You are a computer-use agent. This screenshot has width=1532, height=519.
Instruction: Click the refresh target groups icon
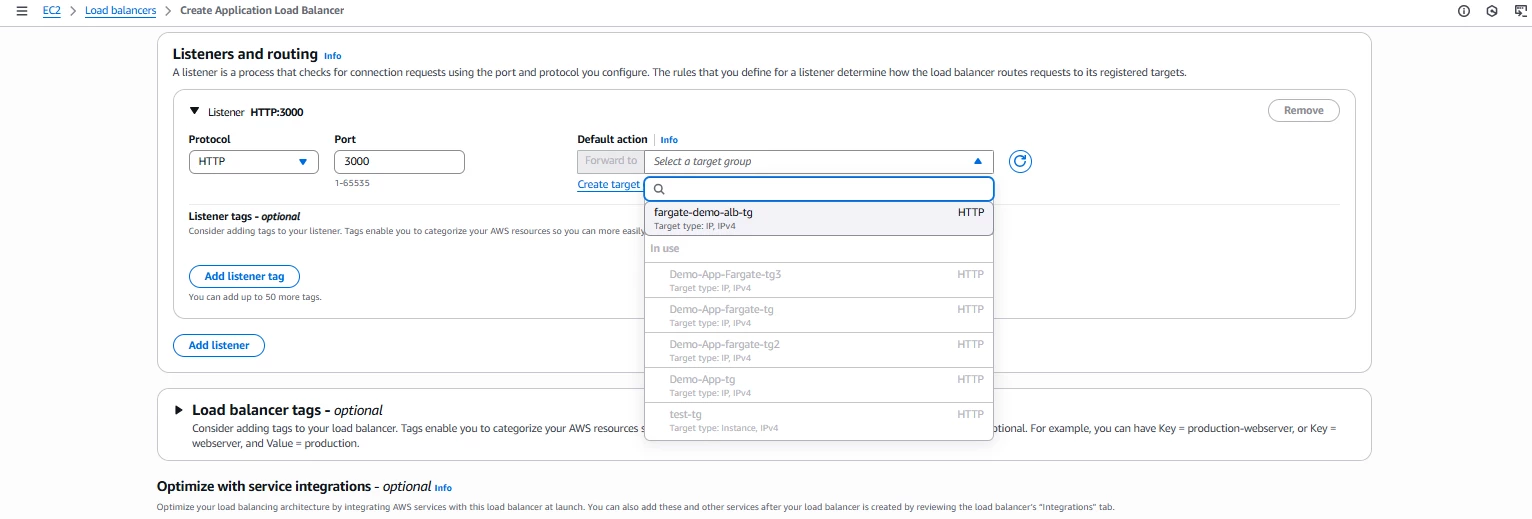coord(1019,161)
